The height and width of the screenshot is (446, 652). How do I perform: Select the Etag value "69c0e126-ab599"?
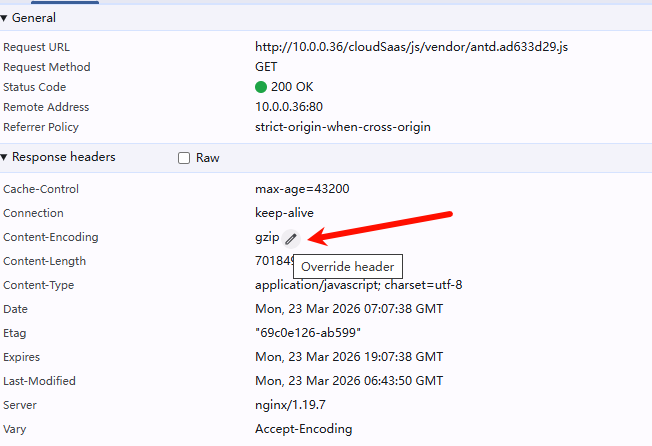click(308, 333)
